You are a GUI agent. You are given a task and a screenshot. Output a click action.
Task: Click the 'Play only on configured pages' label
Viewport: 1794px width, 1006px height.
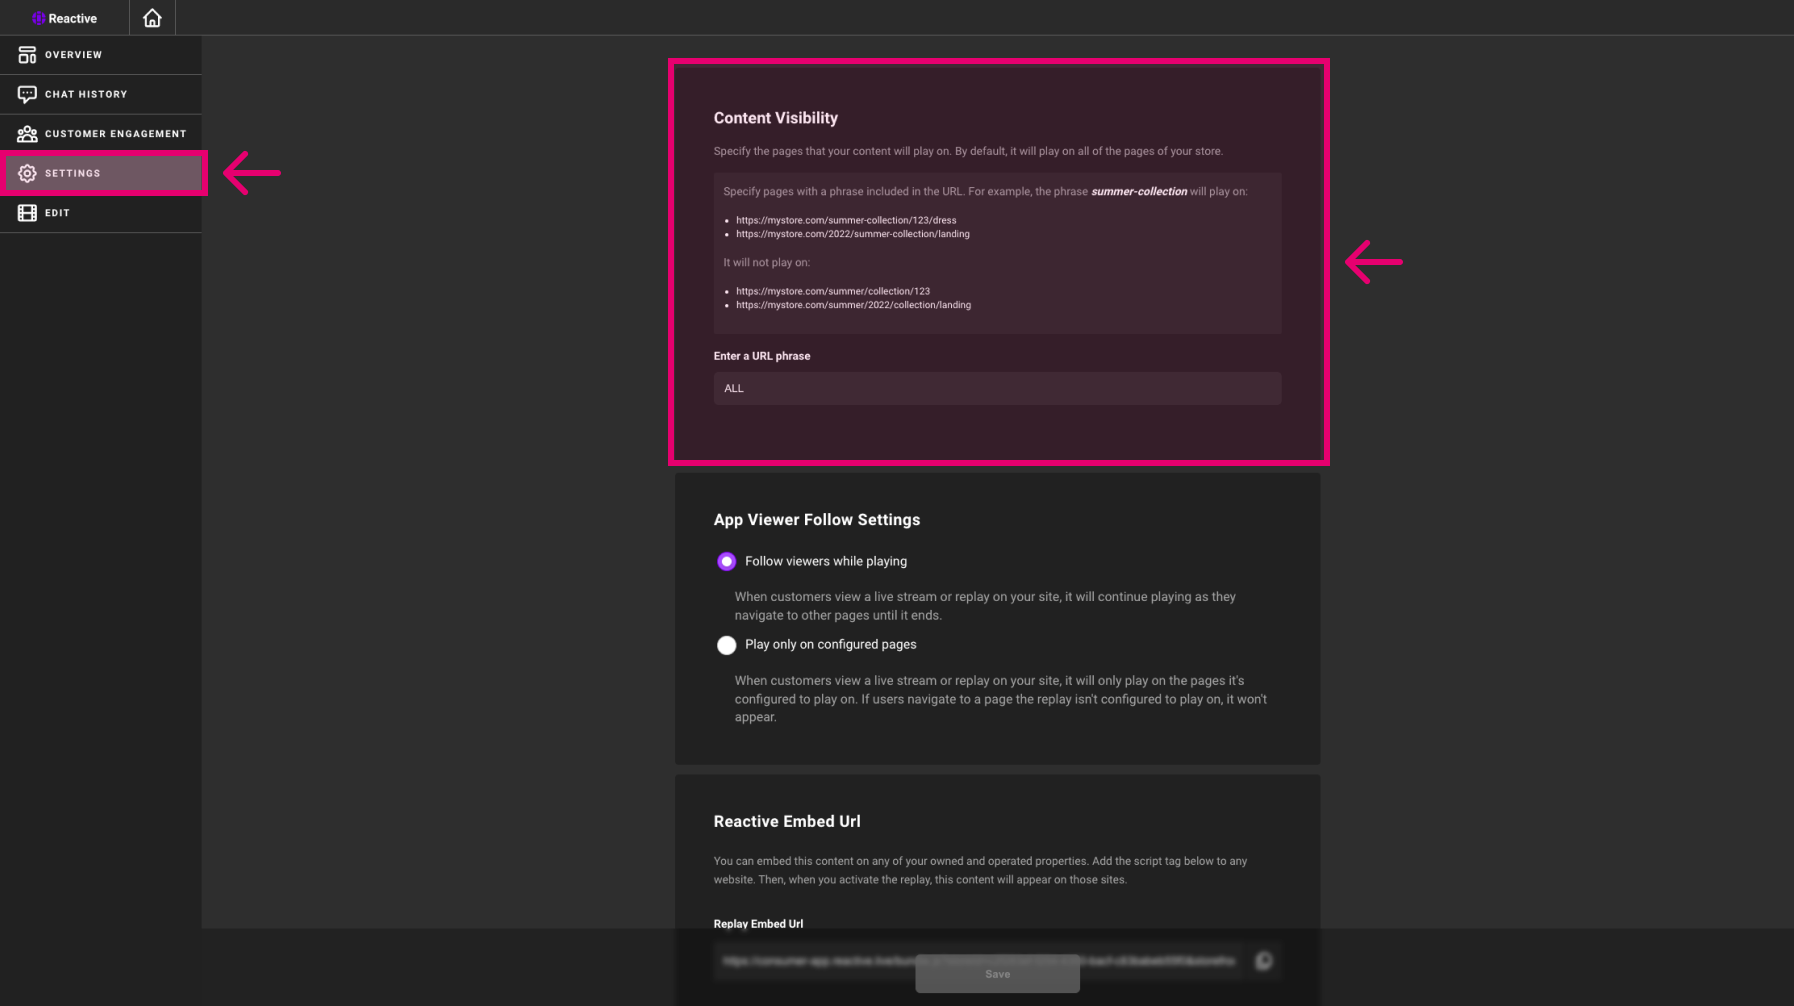tap(830, 645)
